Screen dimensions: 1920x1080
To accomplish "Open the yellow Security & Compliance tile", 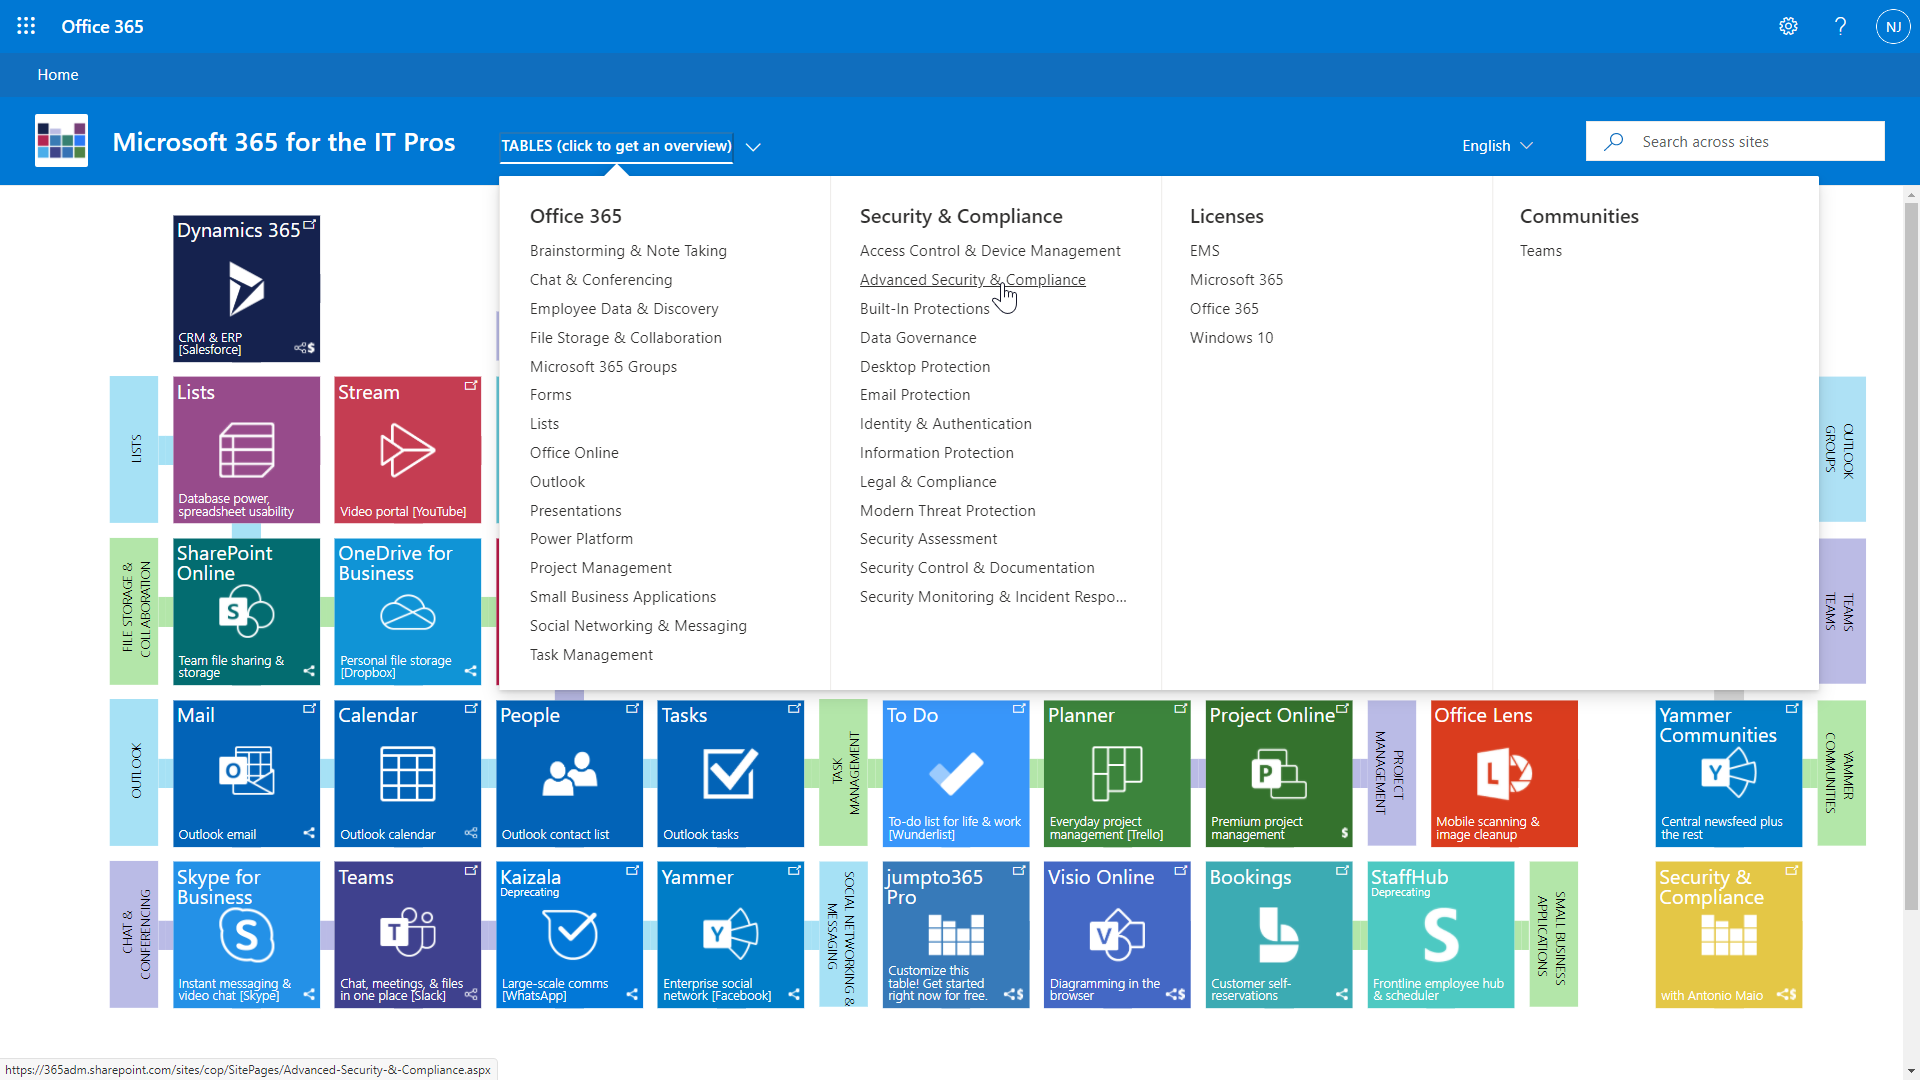I will tap(1729, 935).
